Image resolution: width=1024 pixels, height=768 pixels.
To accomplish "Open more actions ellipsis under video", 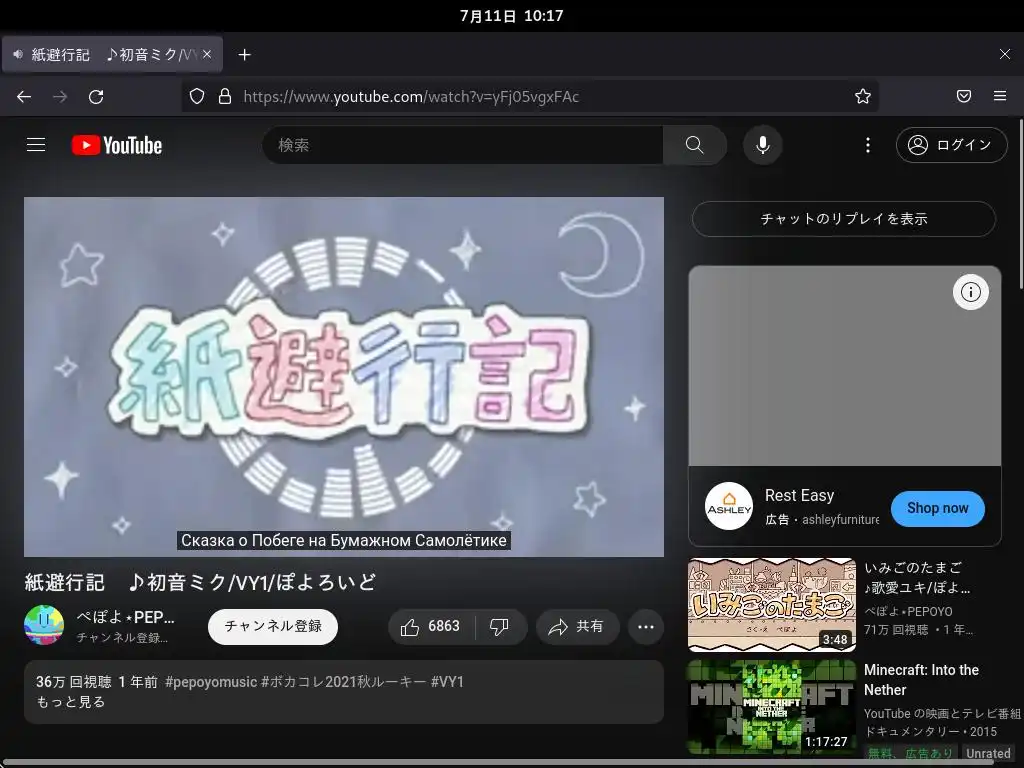I will [646, 626].
